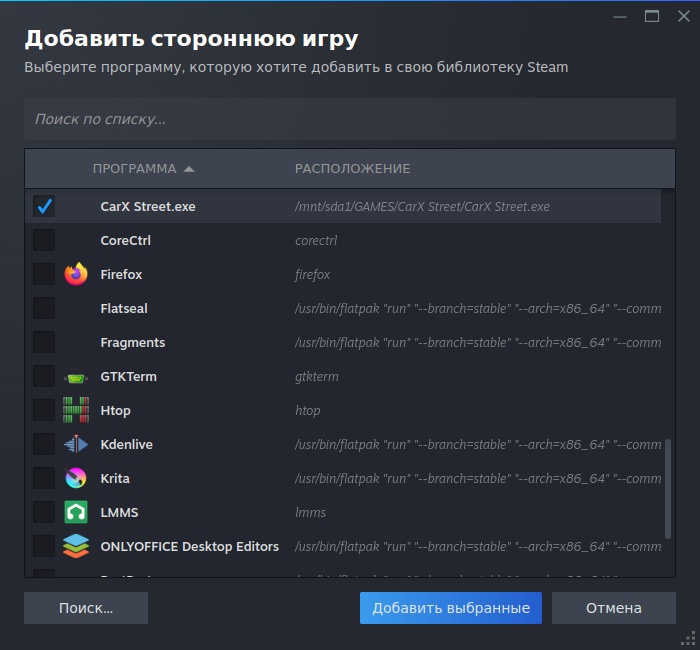Click the green LMMS icon

pyautogui.click(x=76, y=512)
